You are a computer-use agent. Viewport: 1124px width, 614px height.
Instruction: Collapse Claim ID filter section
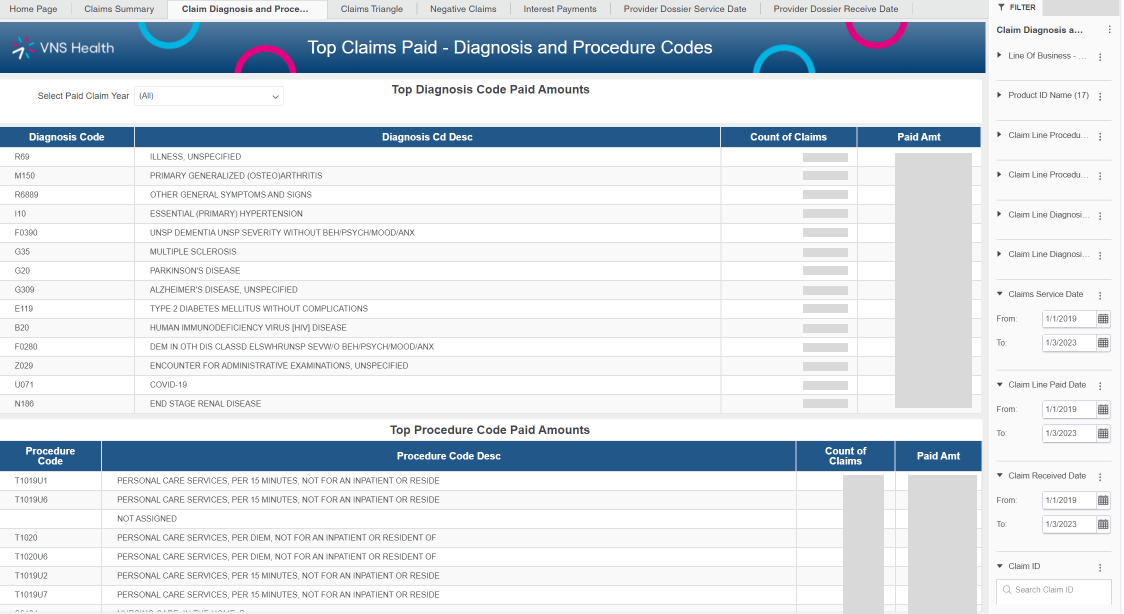click(999, 566)
